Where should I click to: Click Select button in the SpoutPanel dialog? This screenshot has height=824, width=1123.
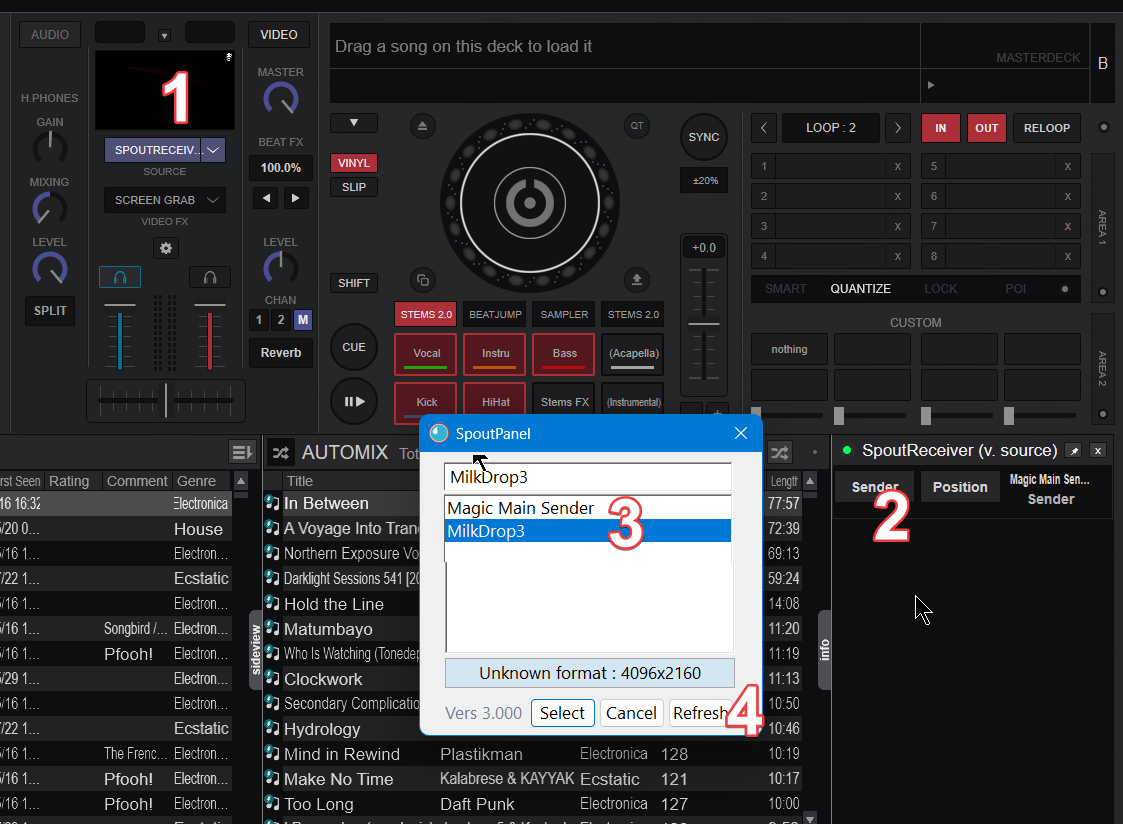(x=562, y=713)
